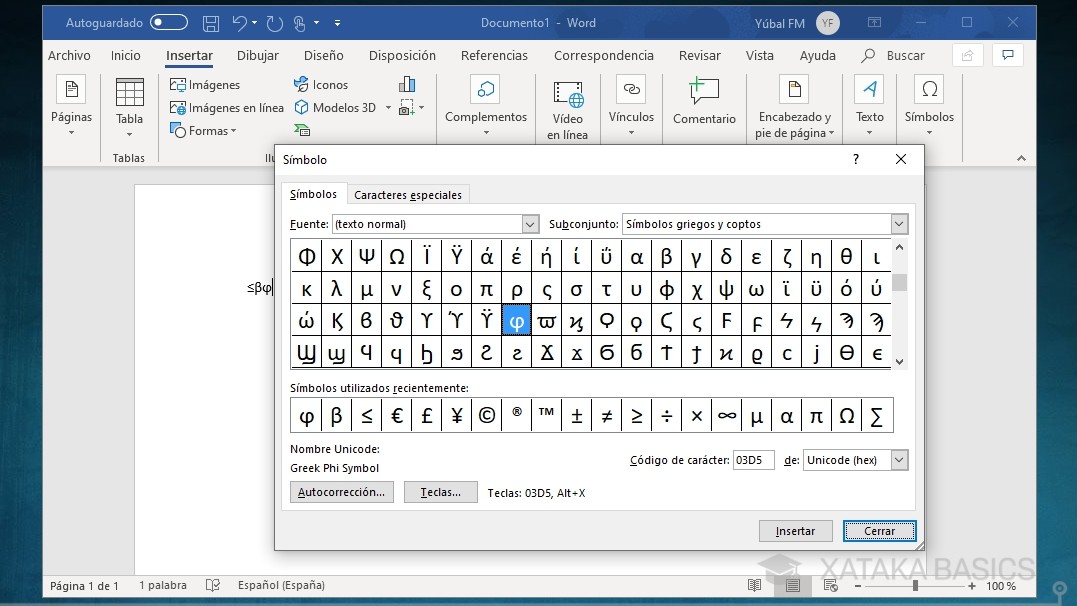
Task: Open Imágenes to insert a picture
Action: pyautogui.click(x=207, y=85)
